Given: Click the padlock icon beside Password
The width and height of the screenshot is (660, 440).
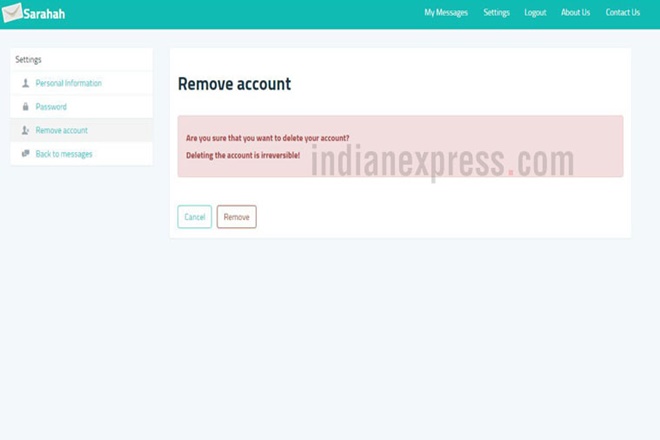Looking at the screenshot, I should click(x=25, y=107).
